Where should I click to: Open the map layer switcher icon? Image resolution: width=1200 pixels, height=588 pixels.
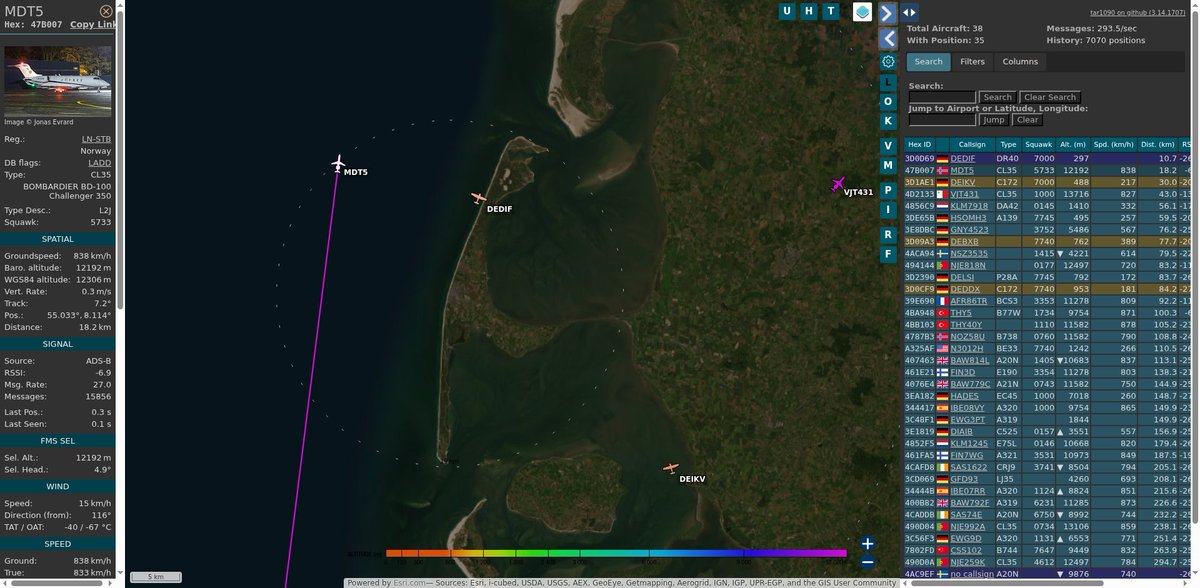[862, 12]
